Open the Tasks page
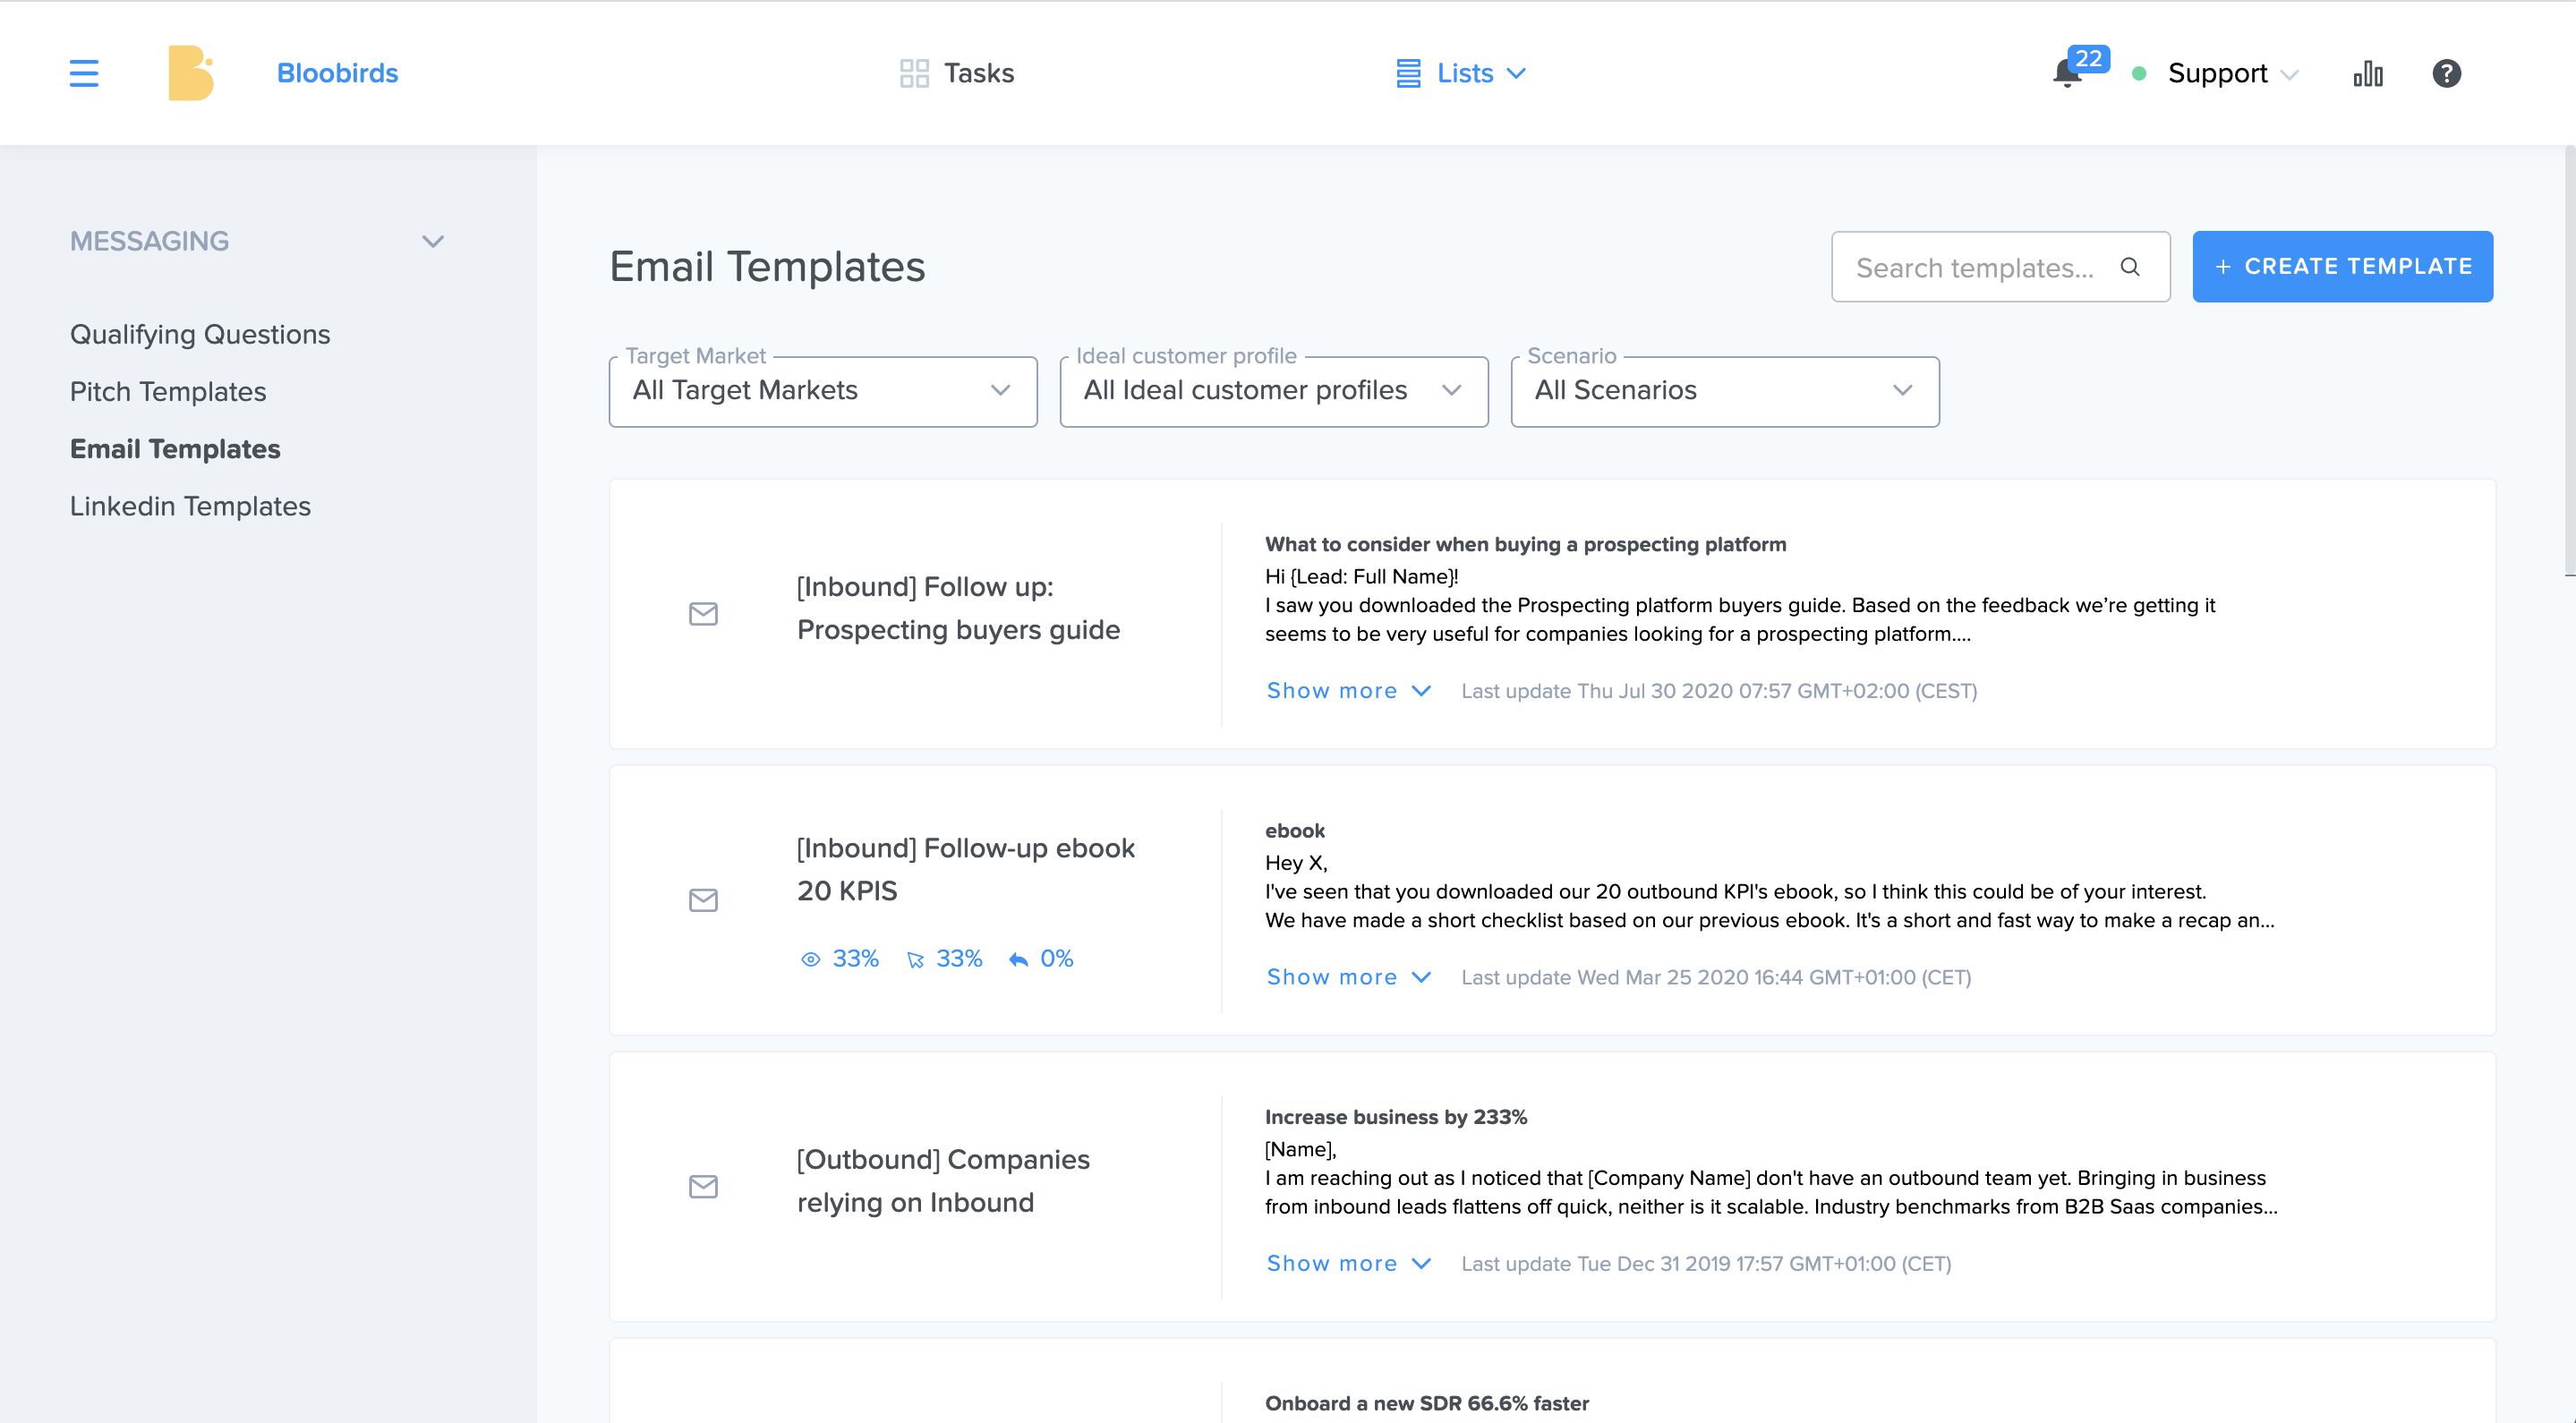The width and height of the screenshot is (2576, 1423). 956,73
